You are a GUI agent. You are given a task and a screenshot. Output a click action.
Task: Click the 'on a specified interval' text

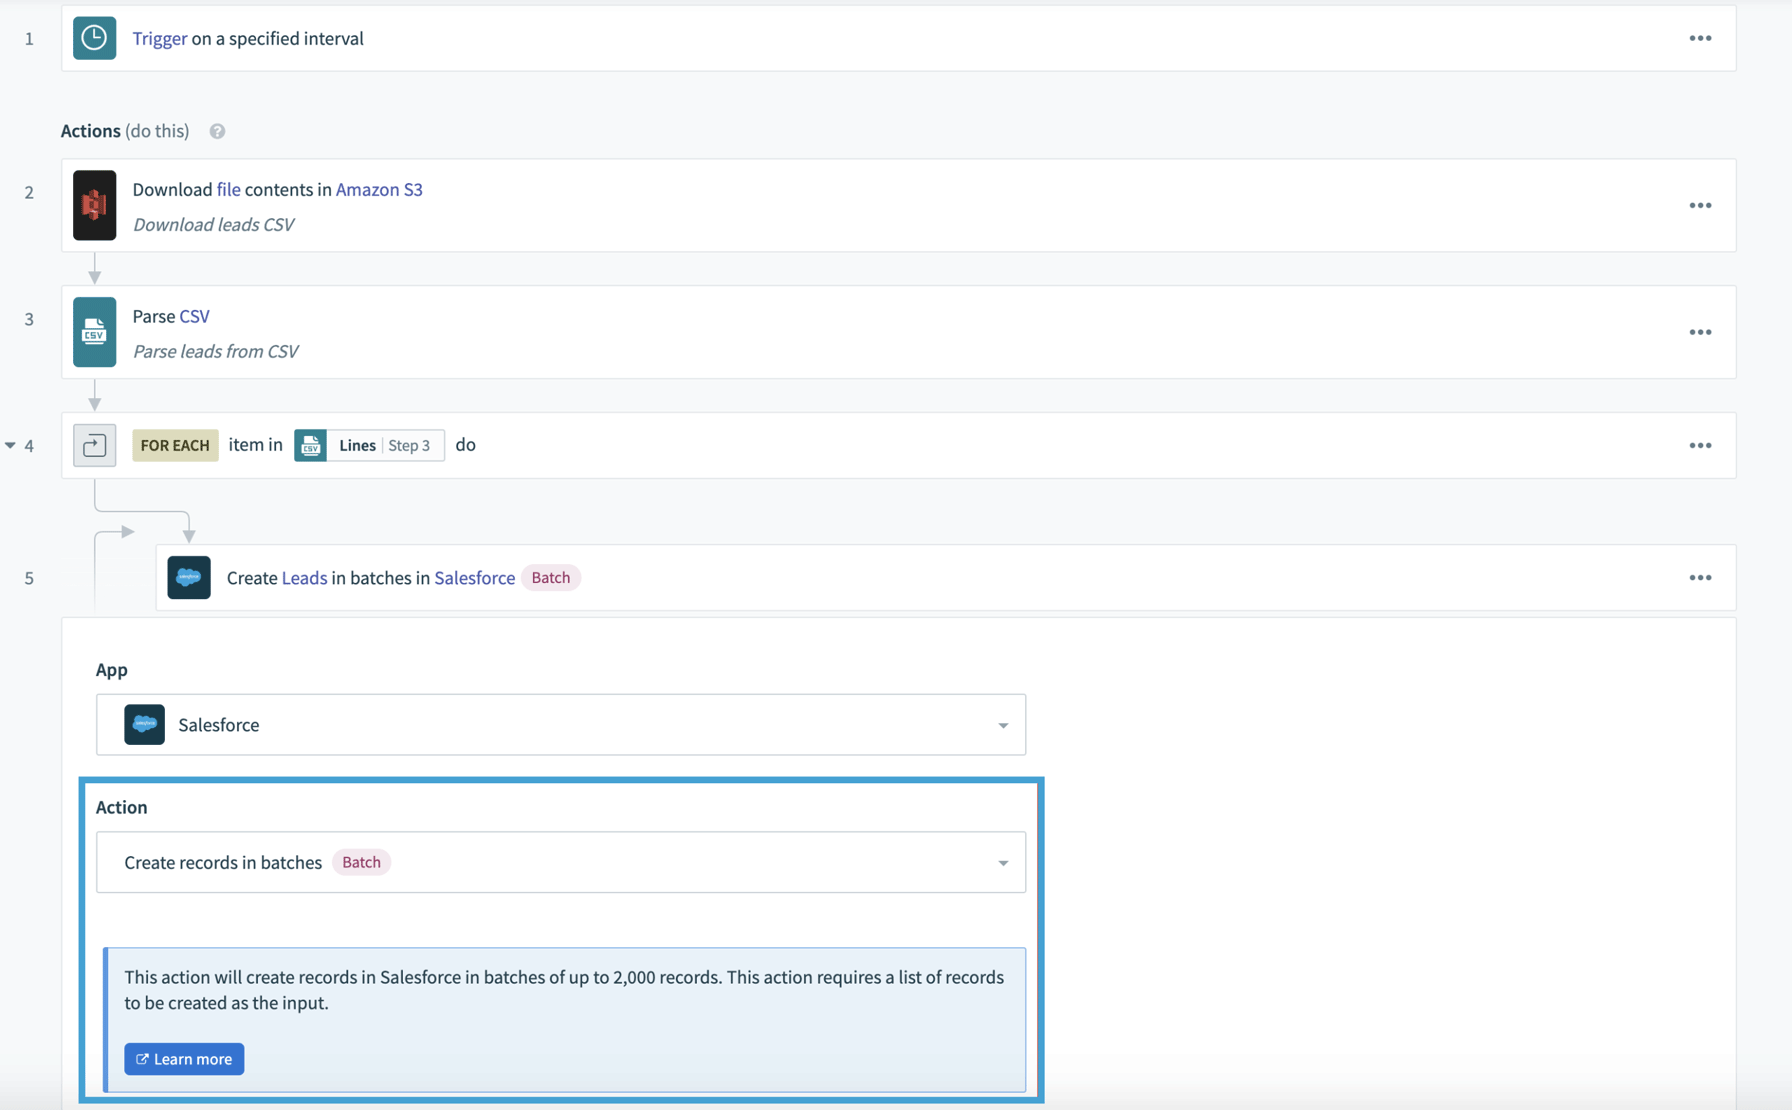click(277, 38)
